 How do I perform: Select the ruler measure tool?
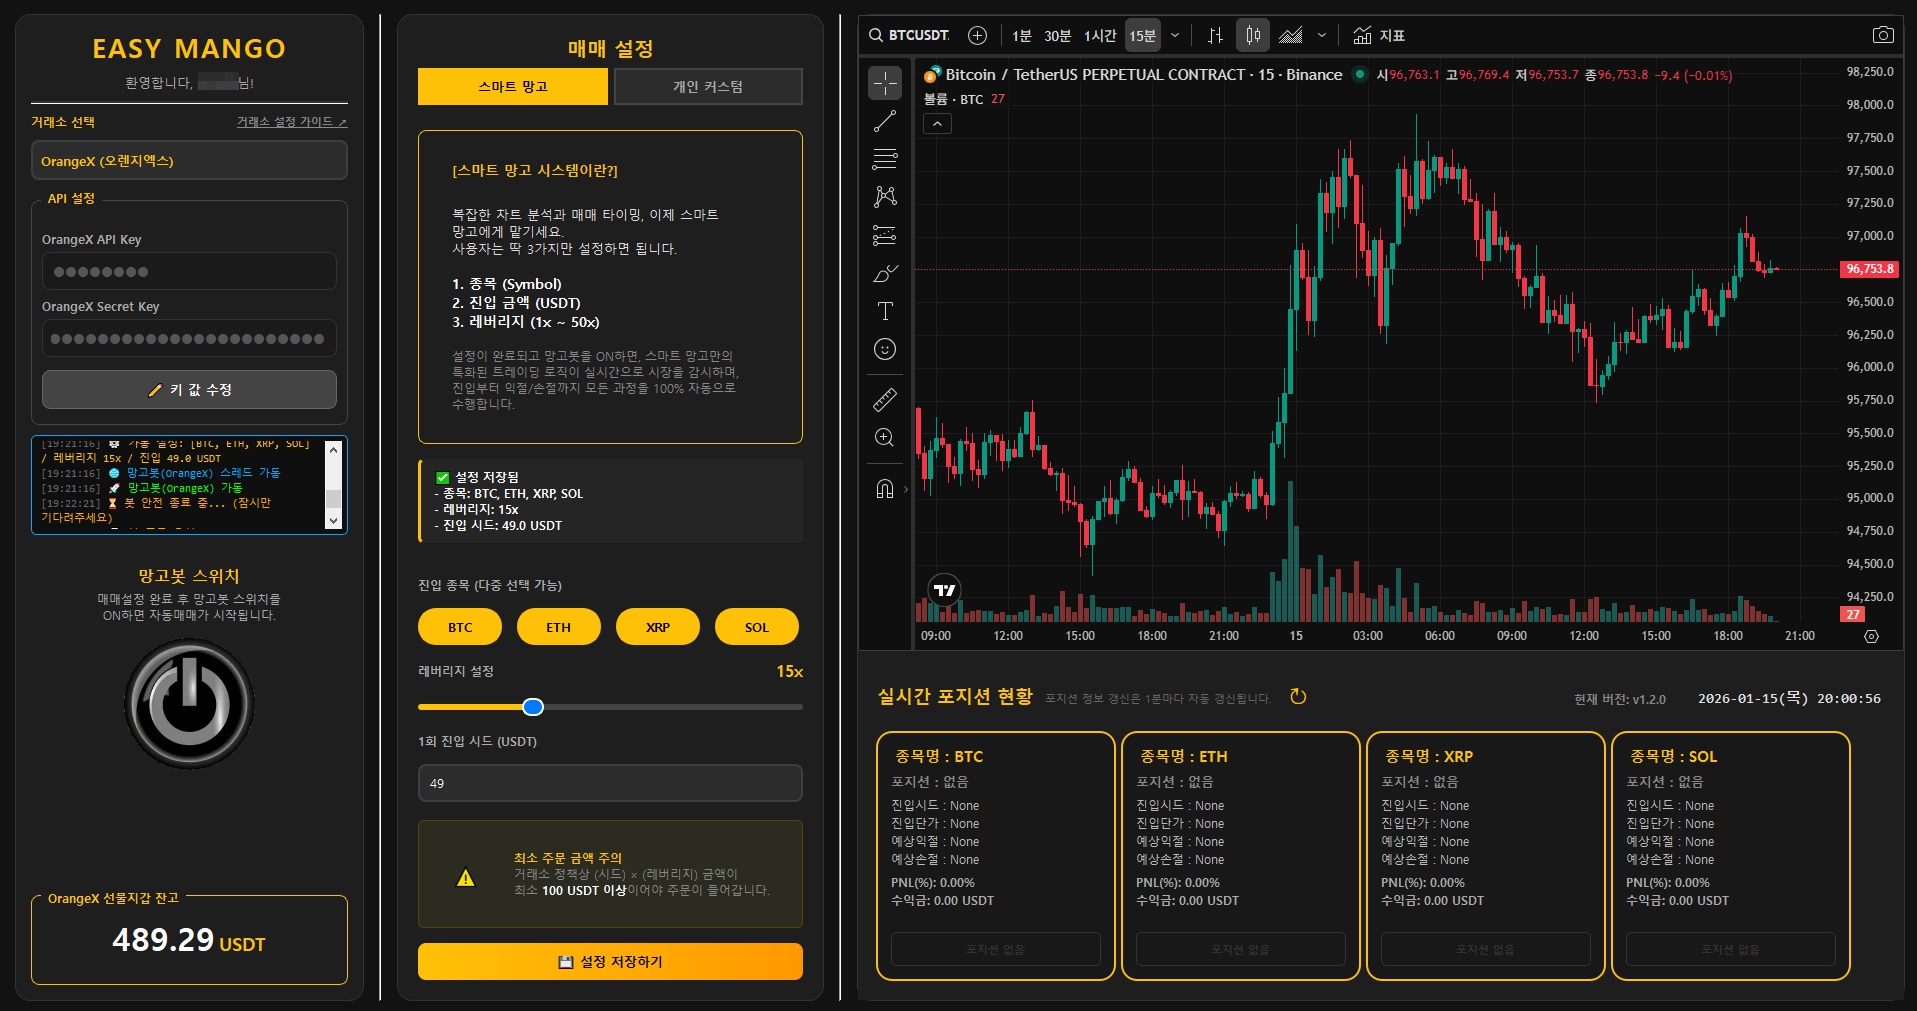point(885,400)
